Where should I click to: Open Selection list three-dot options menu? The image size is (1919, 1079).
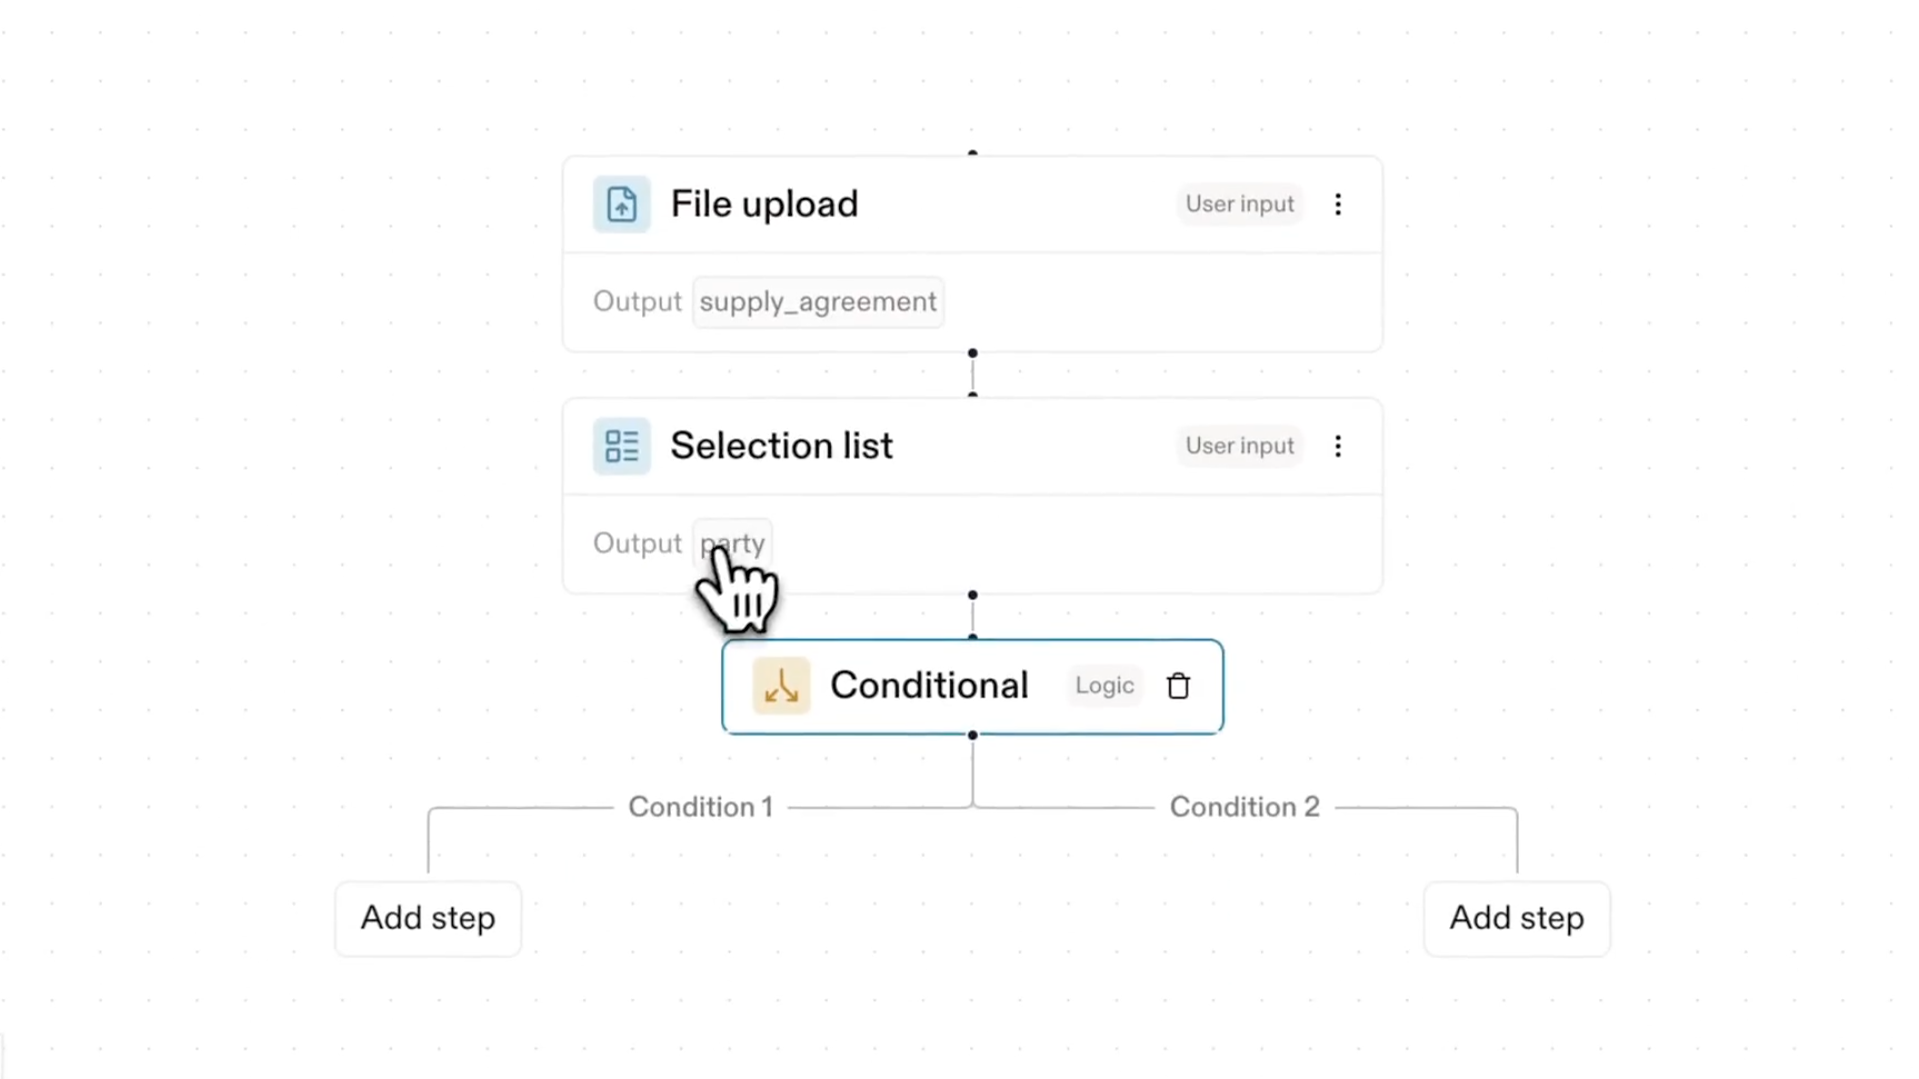pos(1338,446)
